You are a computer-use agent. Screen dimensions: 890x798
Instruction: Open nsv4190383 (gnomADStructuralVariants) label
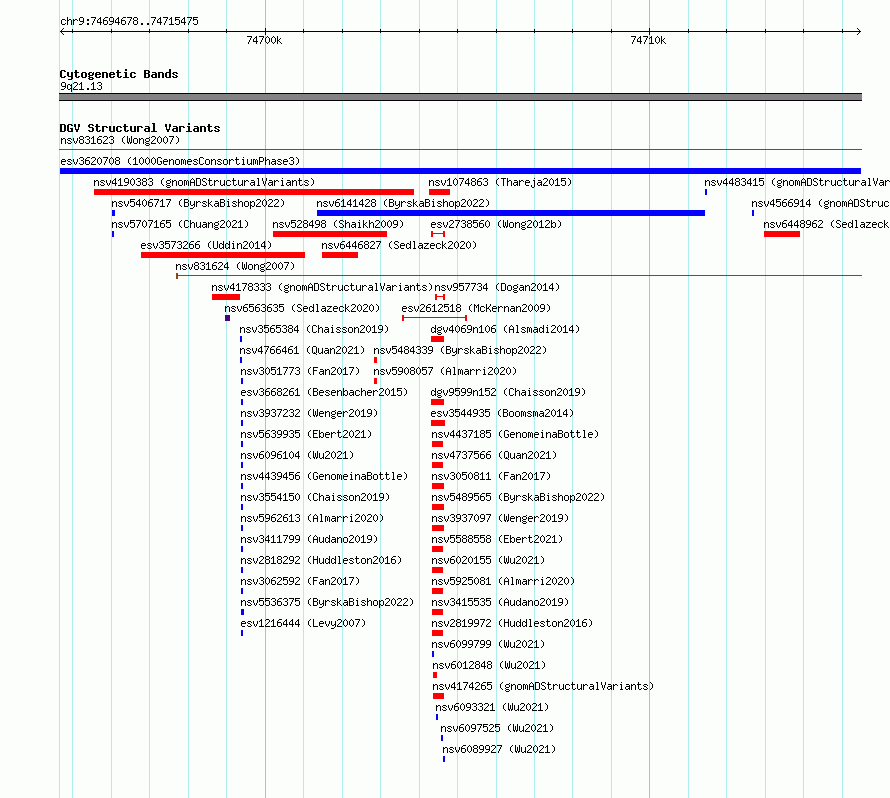pyautogui.click(x=204, y=182)
